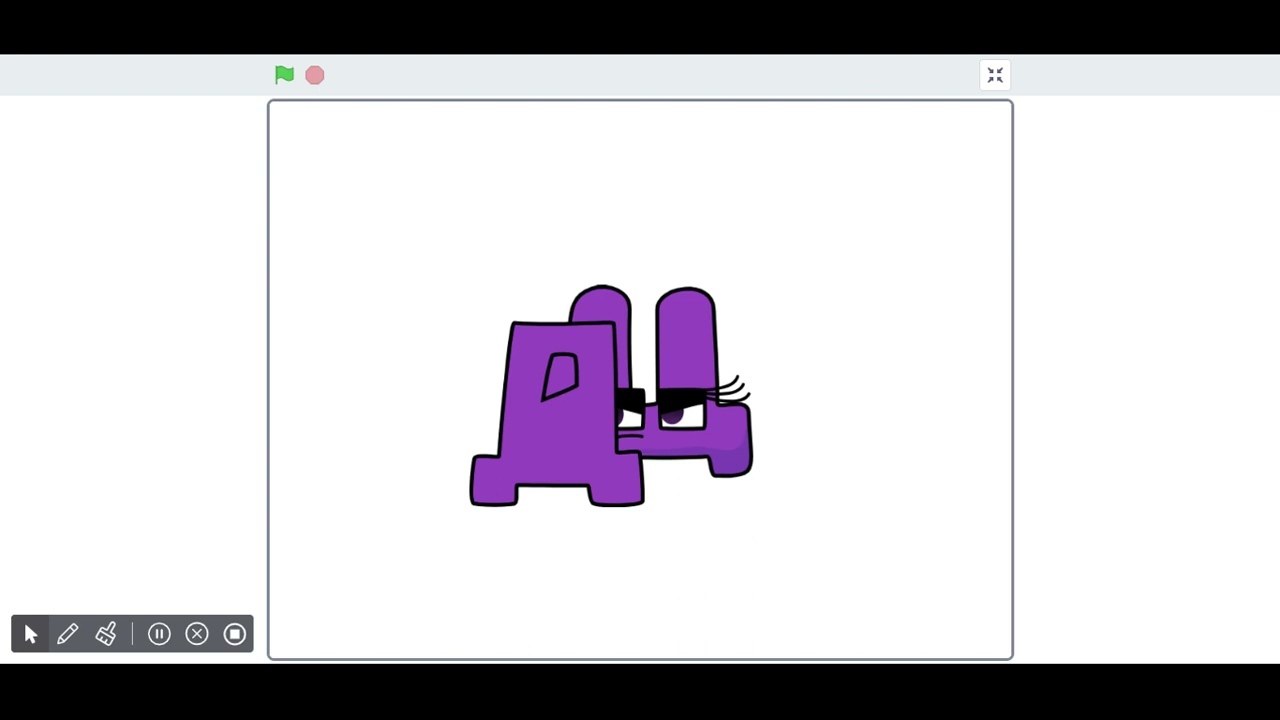Select the pencil drawing tool
This screenshot has height=720, width=1280.
68,634
